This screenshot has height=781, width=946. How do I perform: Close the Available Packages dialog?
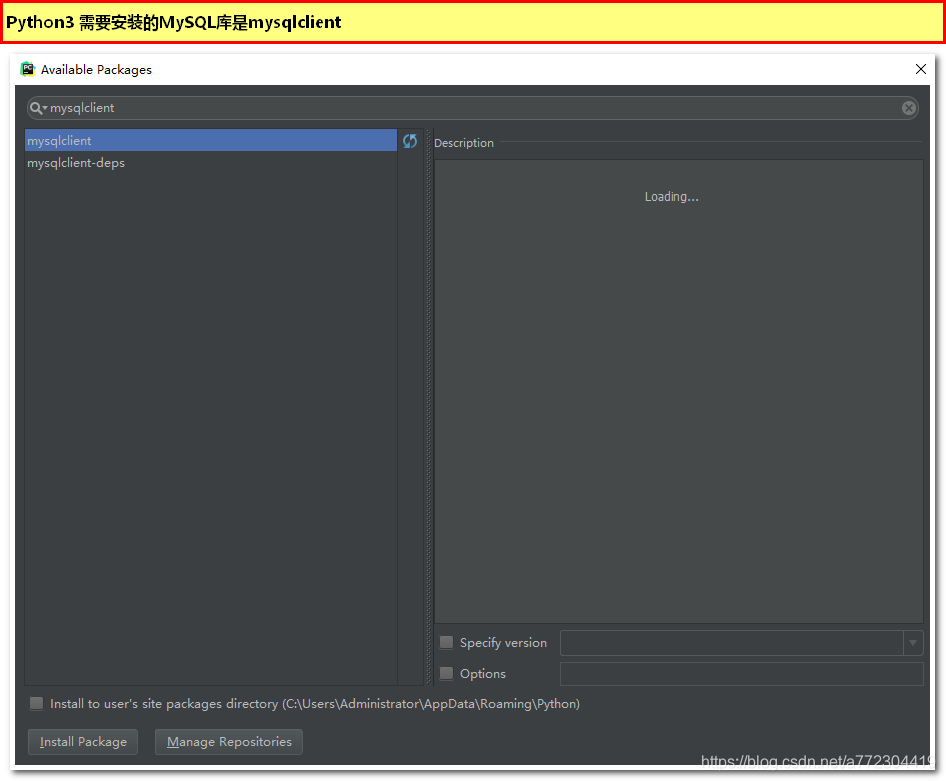(x=920, y=69)
